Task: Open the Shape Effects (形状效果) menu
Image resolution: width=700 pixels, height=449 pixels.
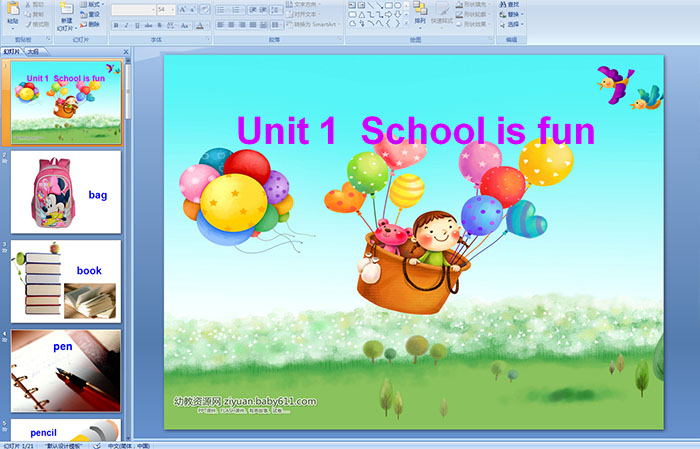Action: [x=473, y=24]
